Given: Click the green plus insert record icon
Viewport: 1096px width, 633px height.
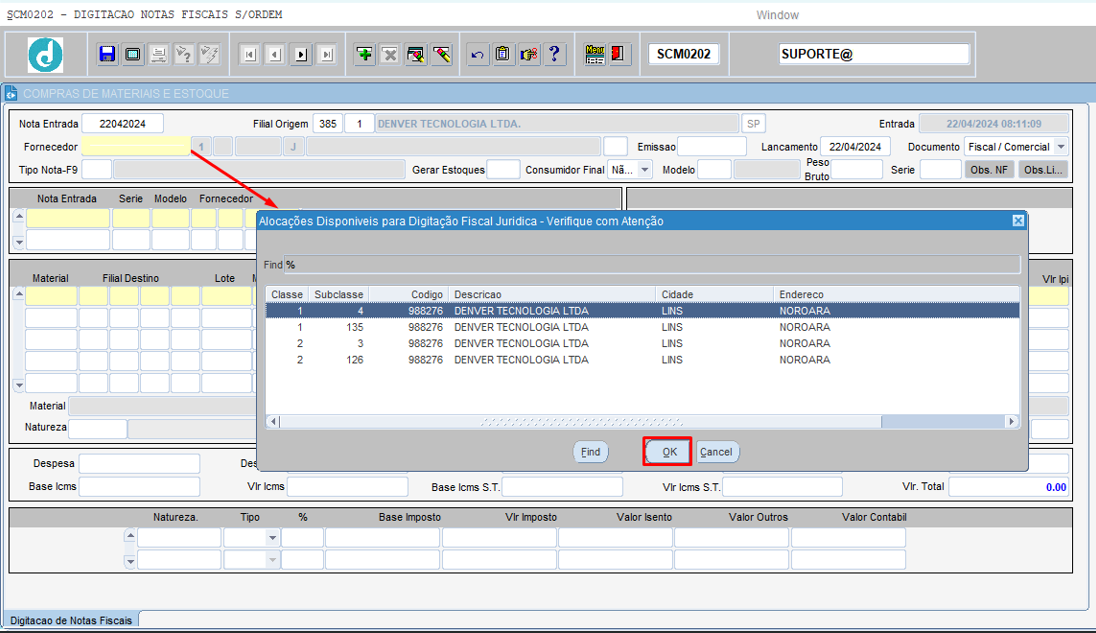Looking at the screenshot, I should [364, 54].
